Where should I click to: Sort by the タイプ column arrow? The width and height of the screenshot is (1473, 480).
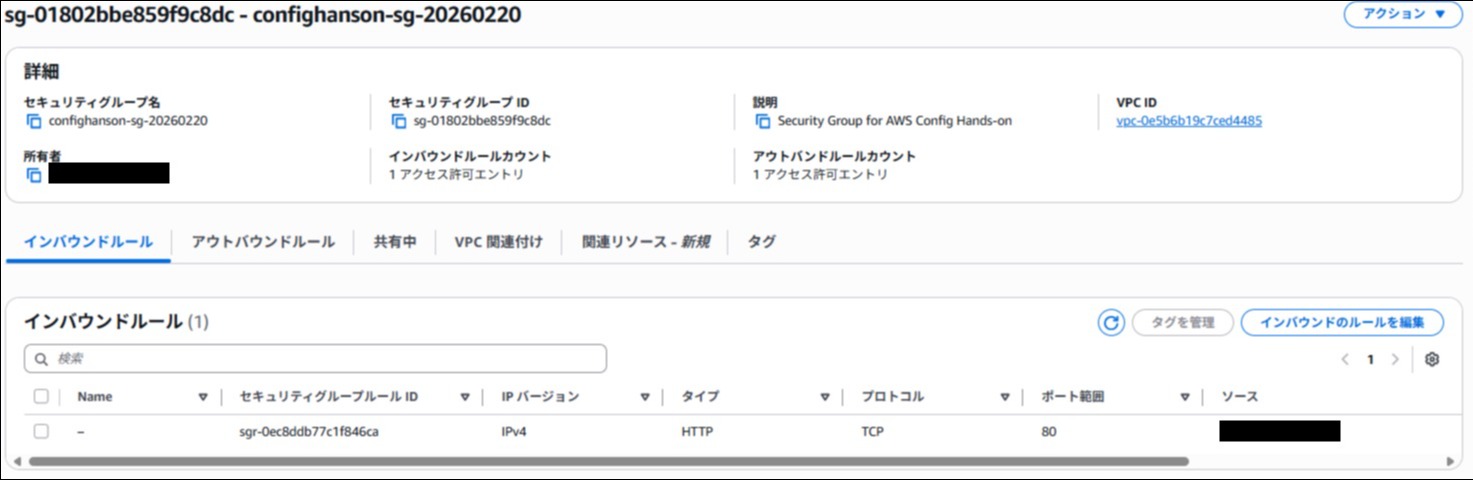(824, 397)
